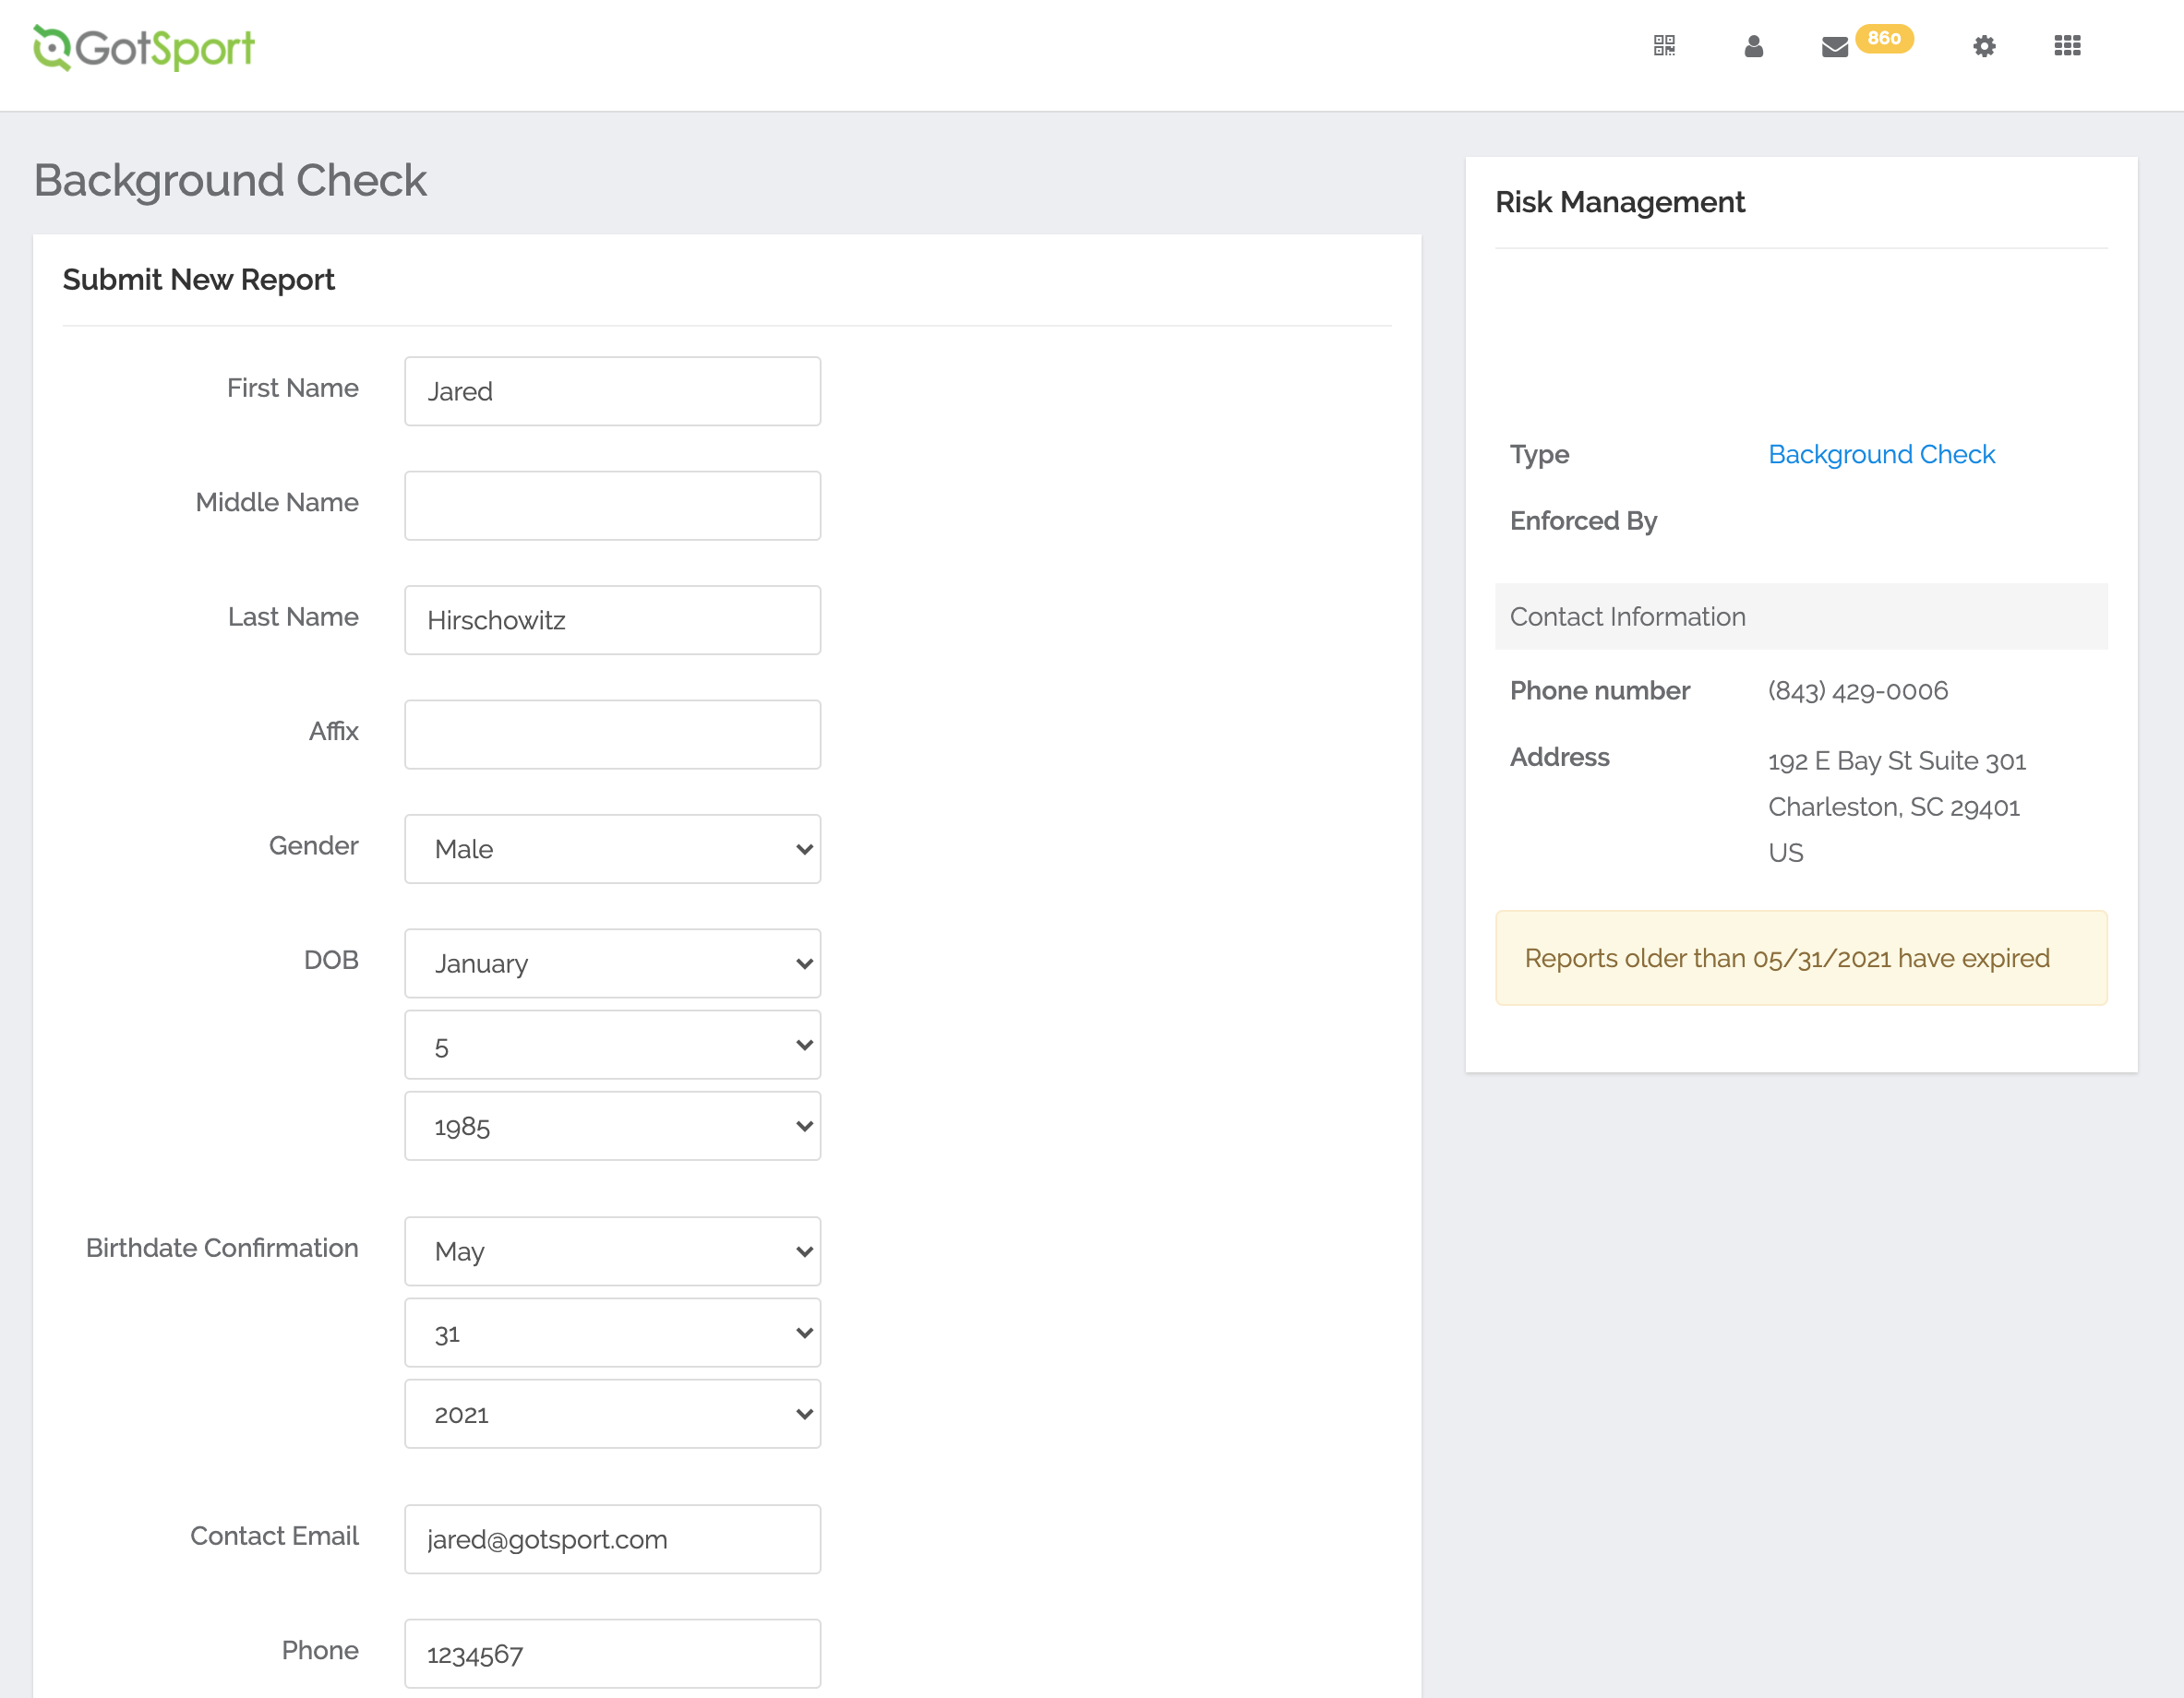
Task: Click the GotSport logo
Action: pyautogui.click(x=144, y=47)
